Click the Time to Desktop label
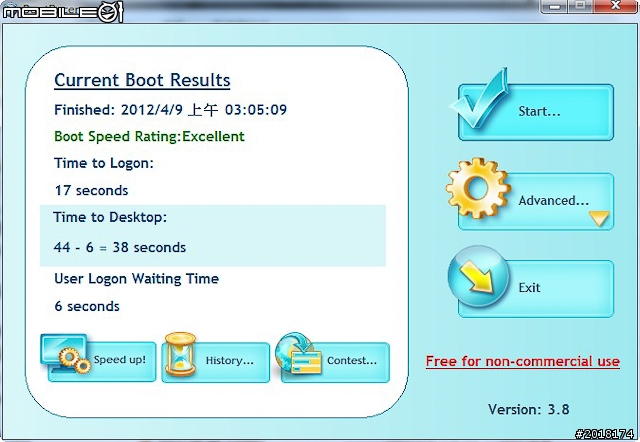640x442 pixels. (x=110, y=217)
